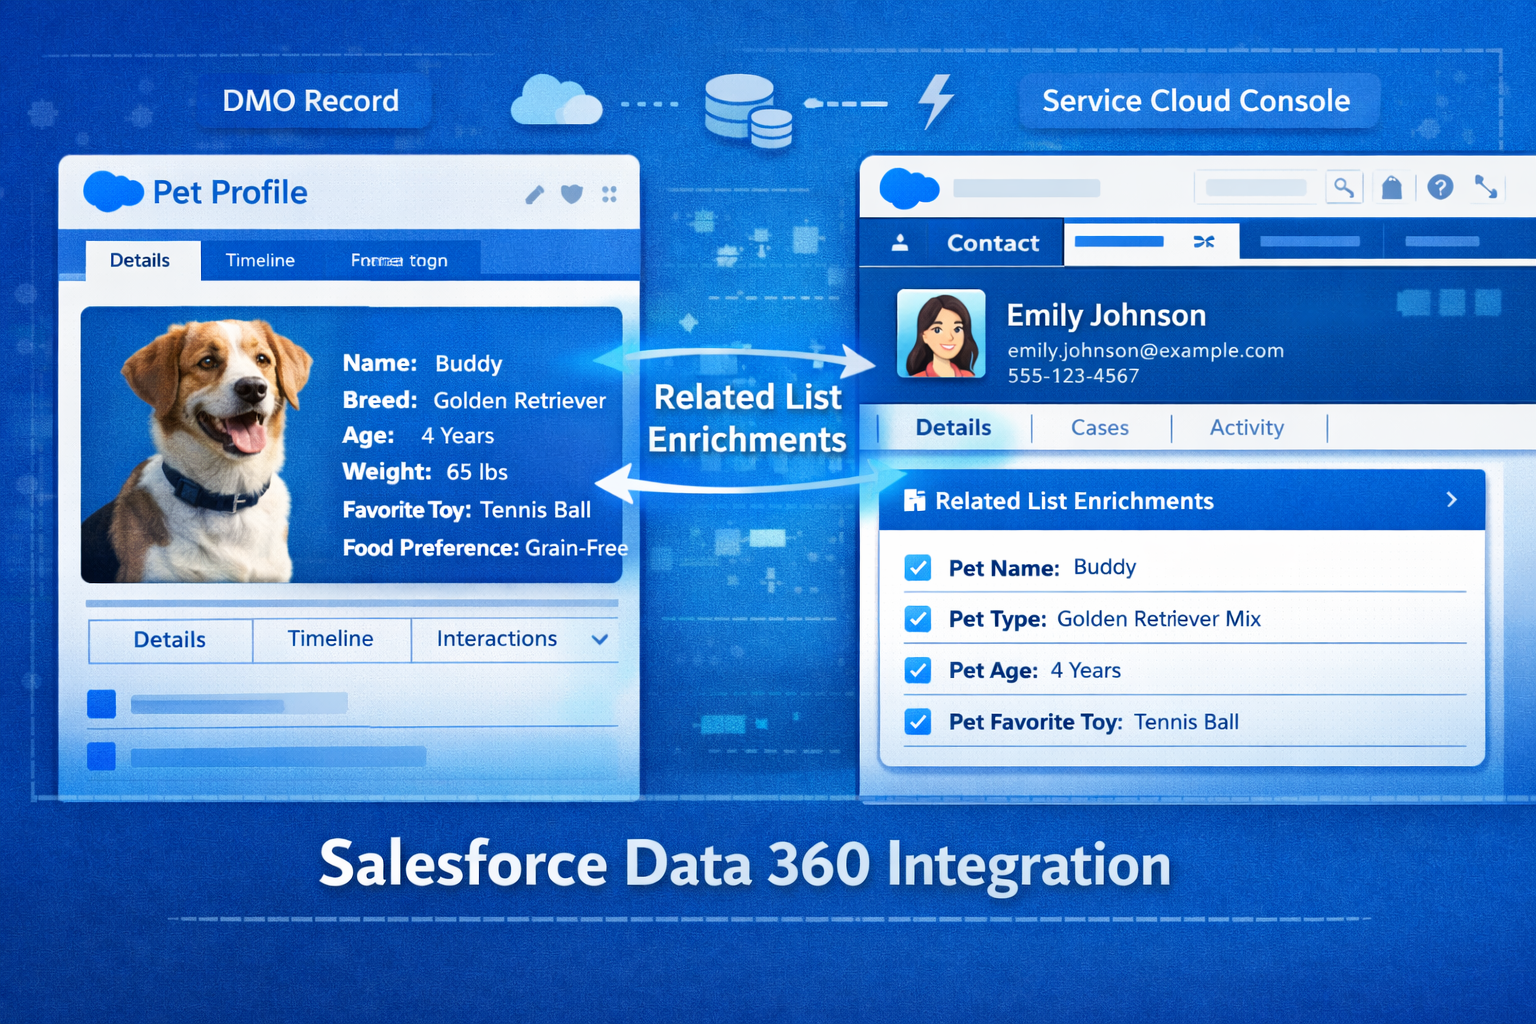Disable the Pet Favorite Toy checkbox
Viewport: 1536px width, 1024px height.
(917, 721)
